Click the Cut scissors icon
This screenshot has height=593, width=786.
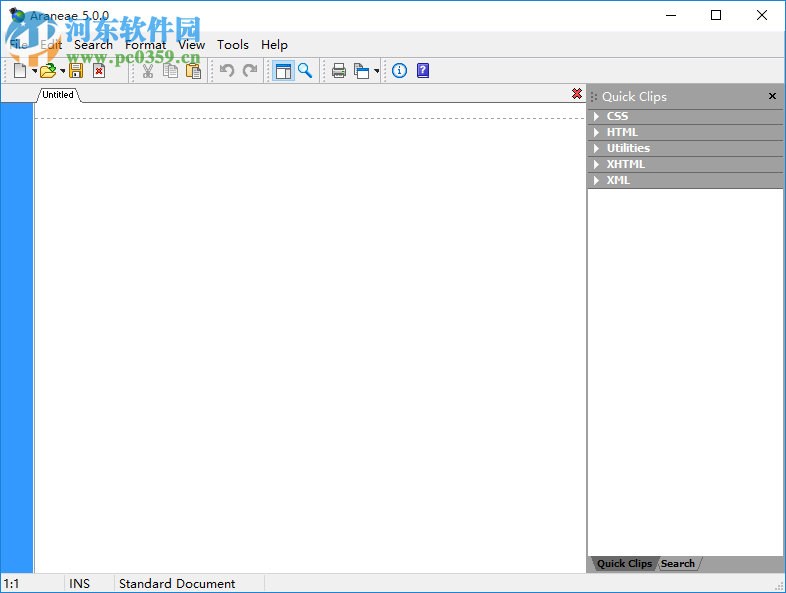(148, 71)
